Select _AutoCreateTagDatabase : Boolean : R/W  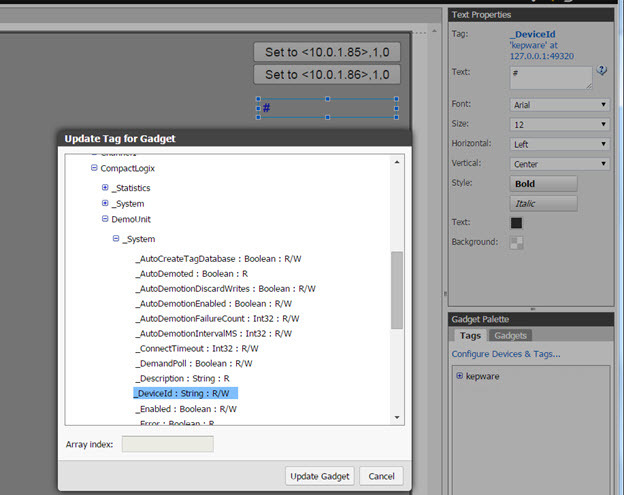(x=218, y=259)
